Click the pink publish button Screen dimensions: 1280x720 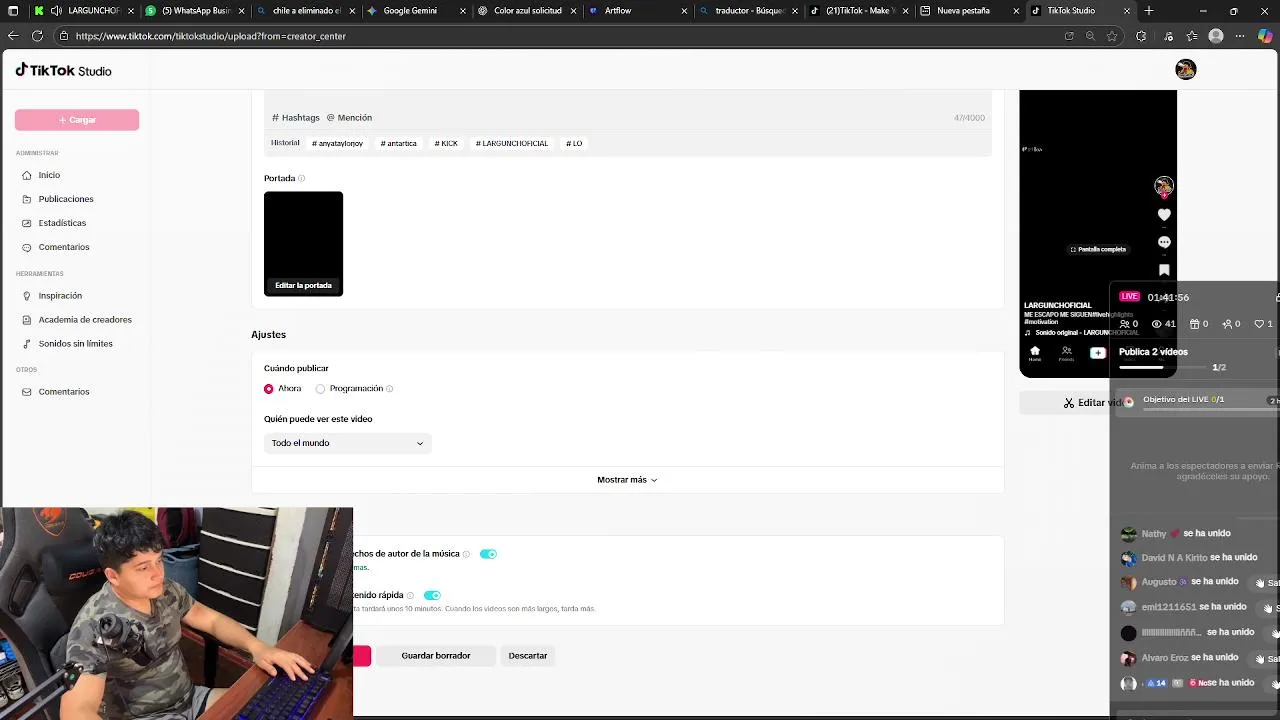pyautogui.click(x=362, y=656)
